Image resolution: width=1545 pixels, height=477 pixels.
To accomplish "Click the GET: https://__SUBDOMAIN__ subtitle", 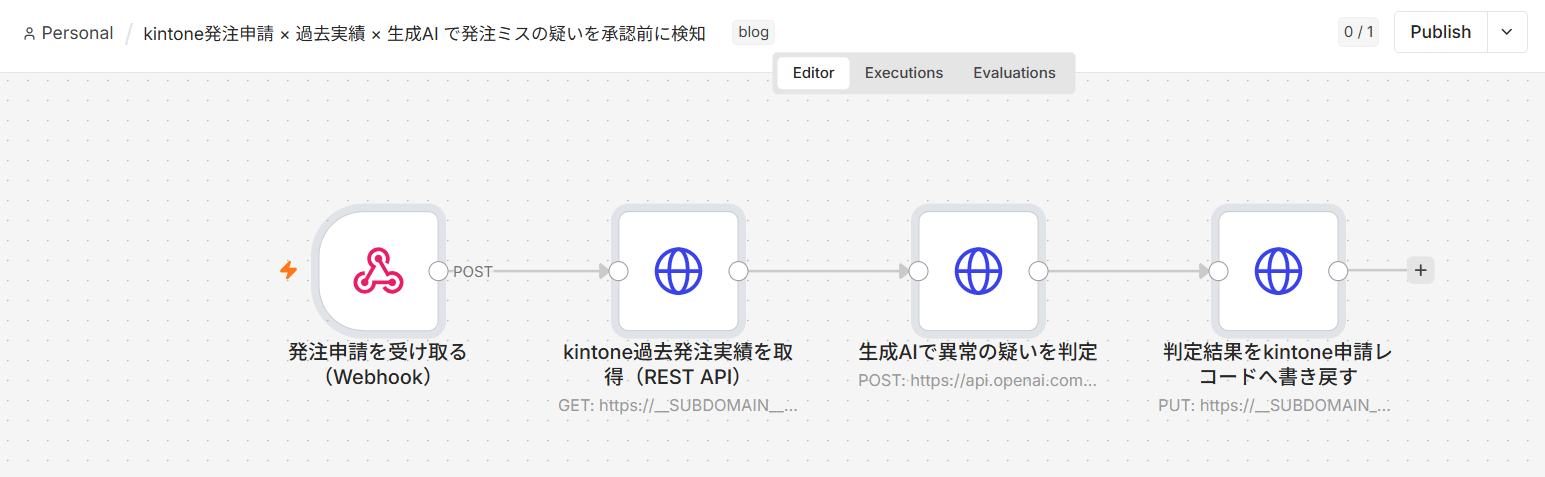I will pyautogui.click(x=678, y=406).
